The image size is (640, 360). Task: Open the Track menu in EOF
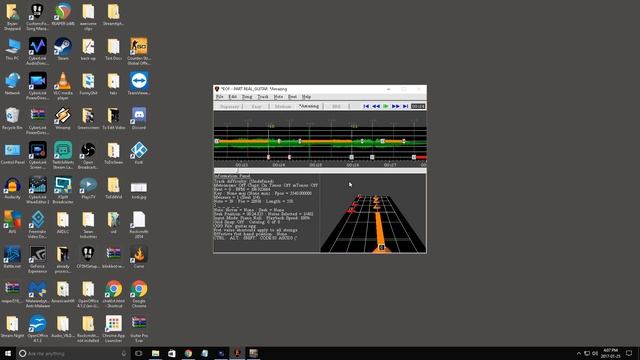point(263,97)
